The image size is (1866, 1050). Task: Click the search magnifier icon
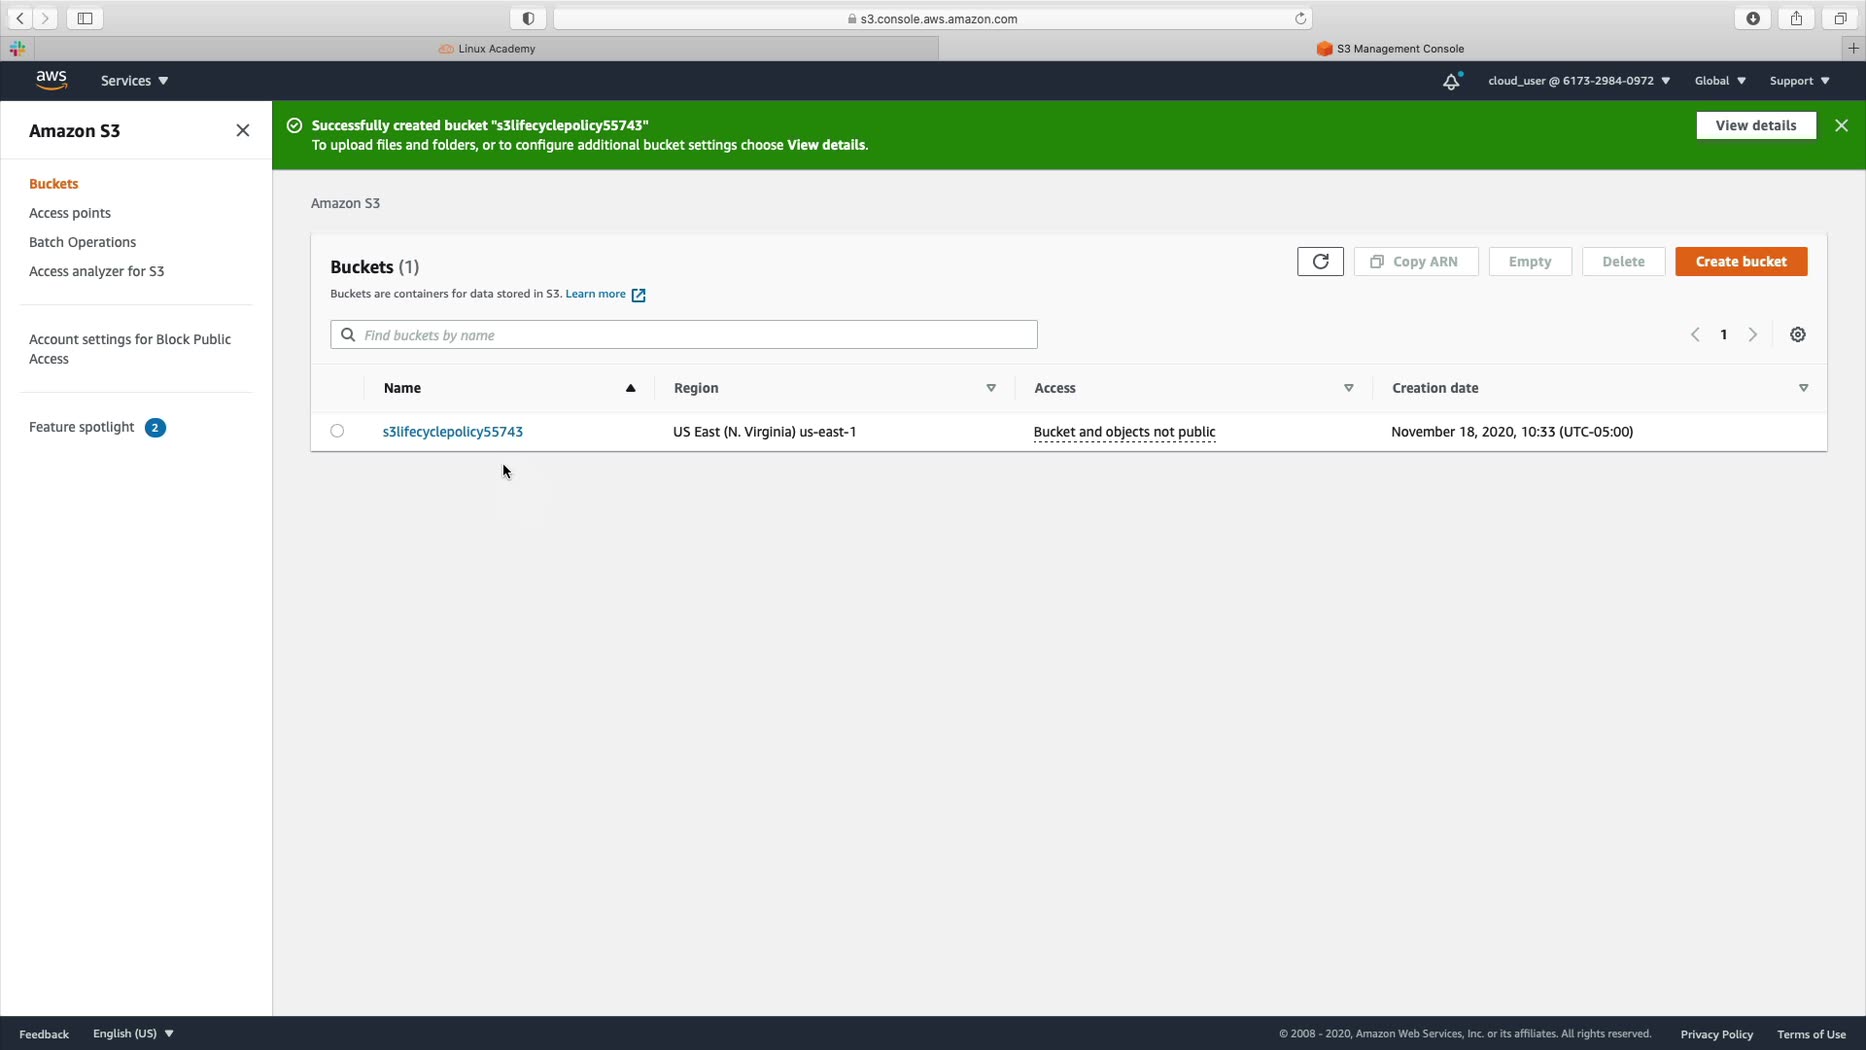[348, 335]
